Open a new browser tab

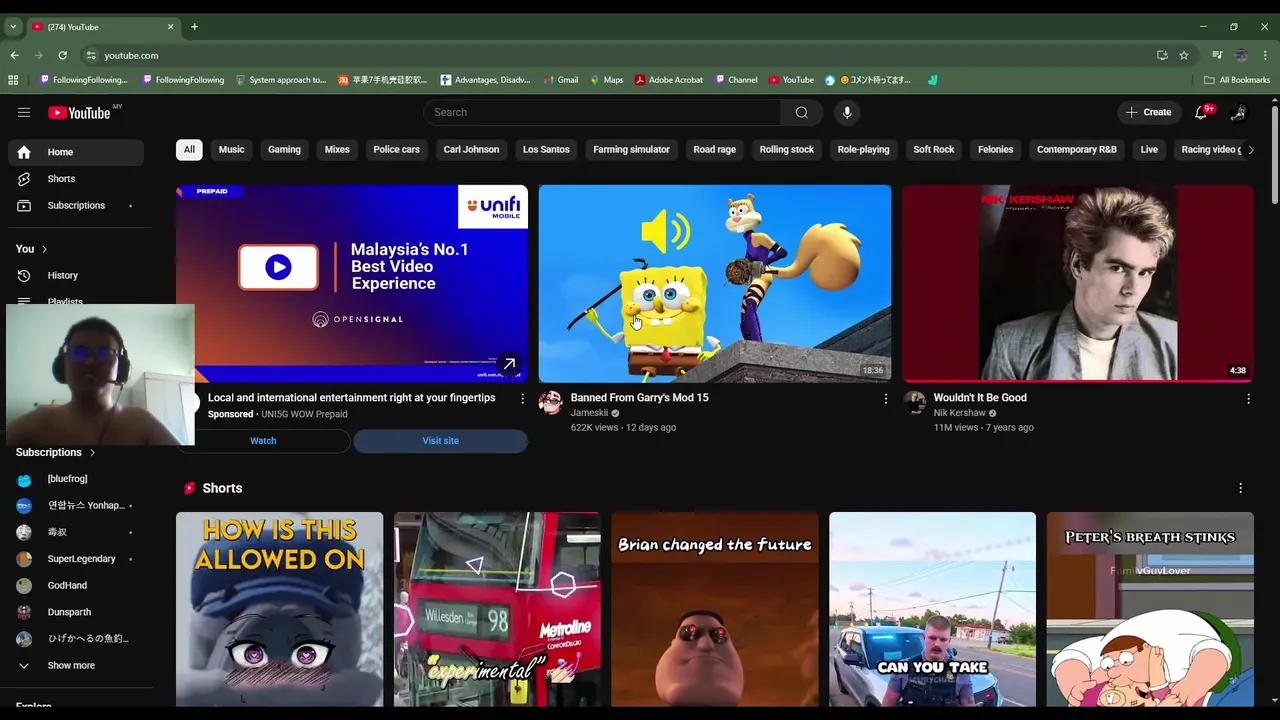point(194,27)
